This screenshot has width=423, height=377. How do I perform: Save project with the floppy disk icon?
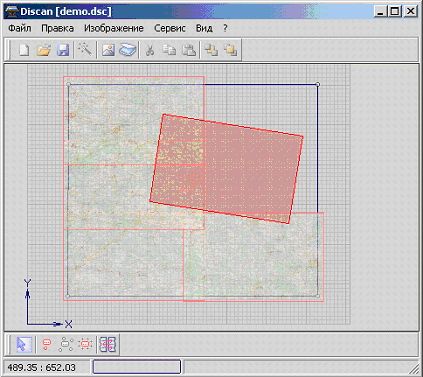[63, 50]
